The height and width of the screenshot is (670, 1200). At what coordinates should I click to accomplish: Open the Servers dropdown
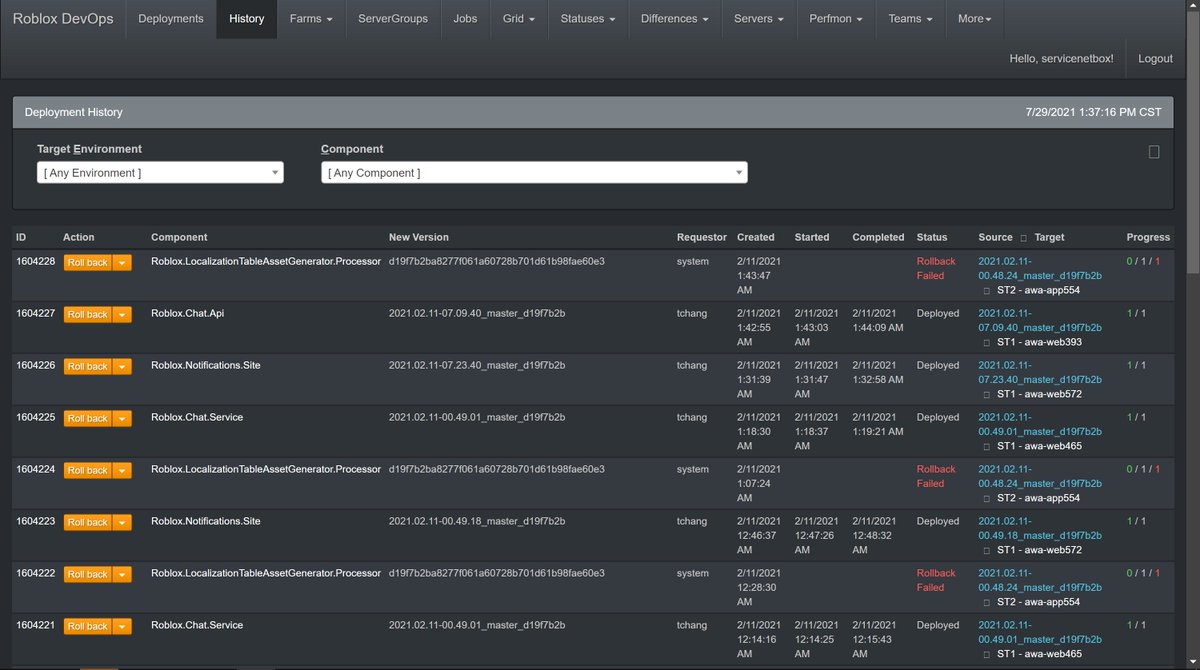(x=759, y=19)
